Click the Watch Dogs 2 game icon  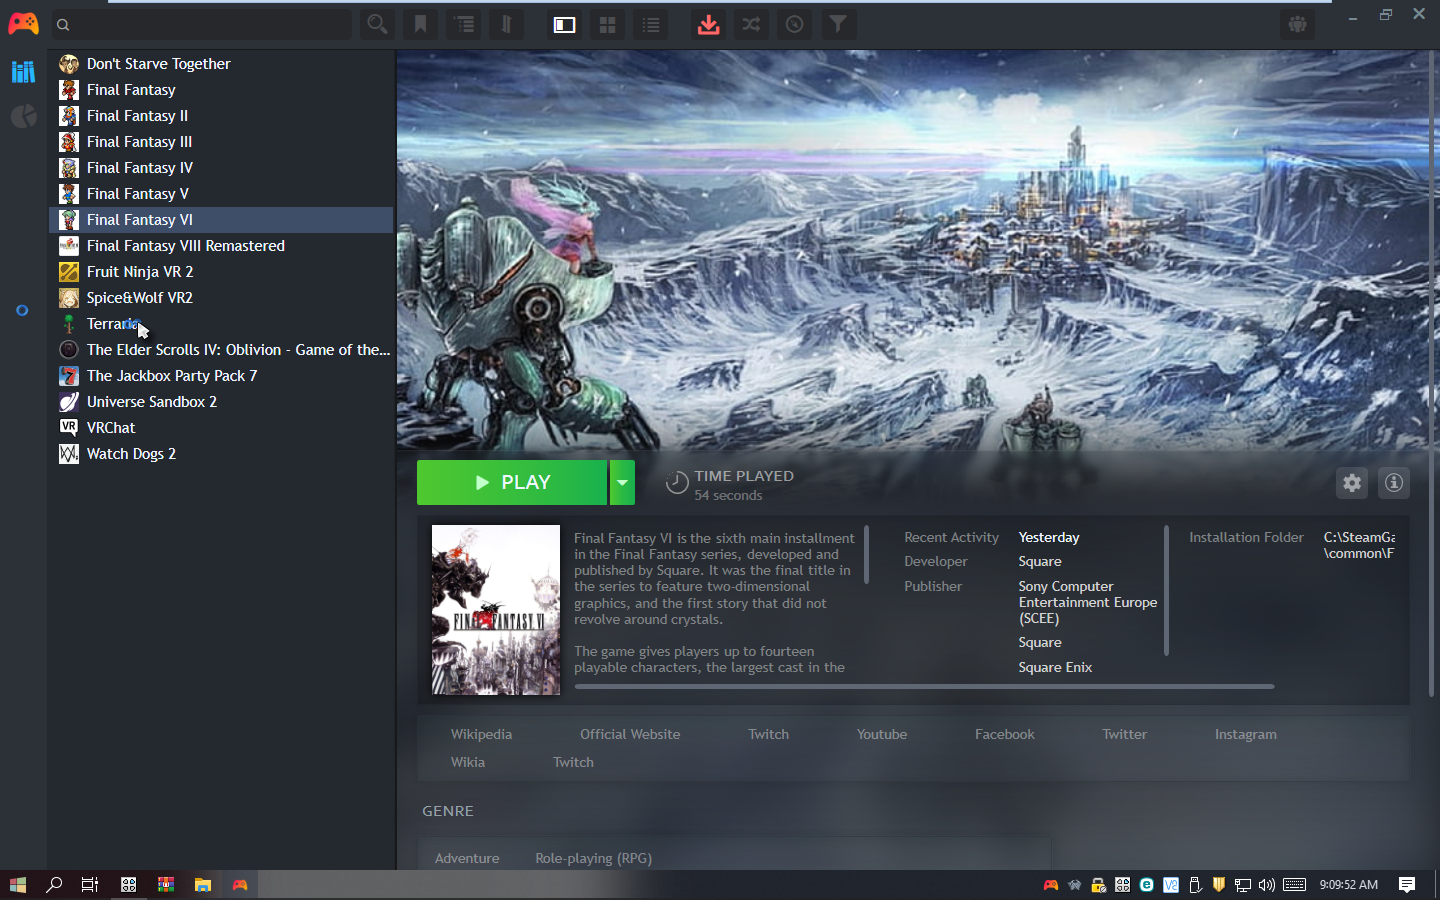click(x=69, y=454)
